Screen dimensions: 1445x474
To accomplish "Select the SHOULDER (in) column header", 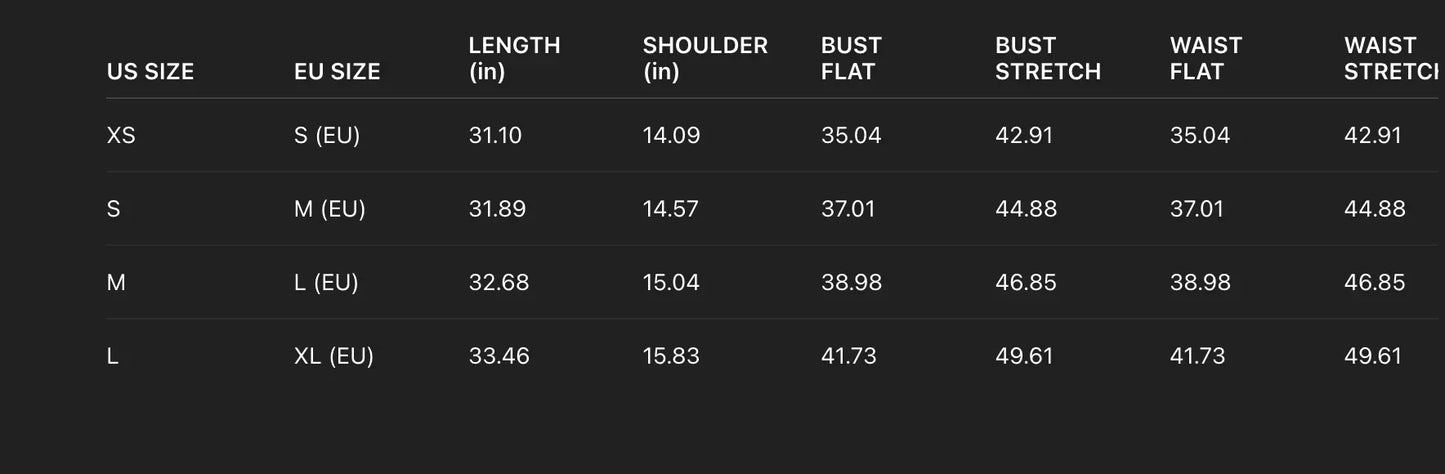I will coord(705,59).
